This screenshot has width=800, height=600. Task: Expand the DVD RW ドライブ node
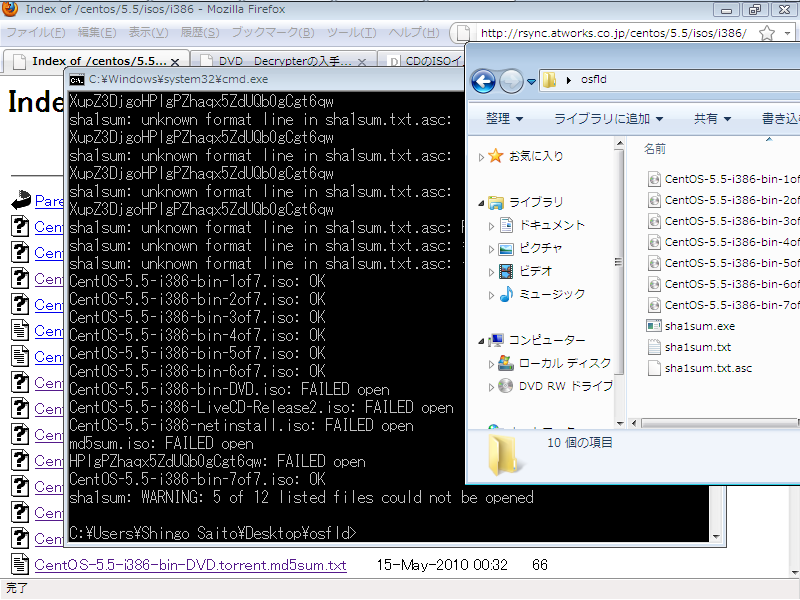pyautogui.click(x=491, y=387)
